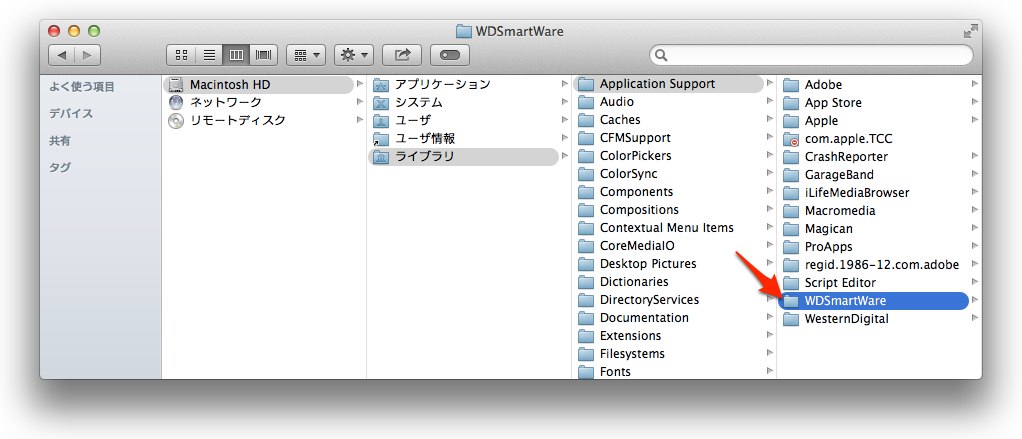
Task: Select the ユーザ情報 alias icon
Action: tap(381, 139)
